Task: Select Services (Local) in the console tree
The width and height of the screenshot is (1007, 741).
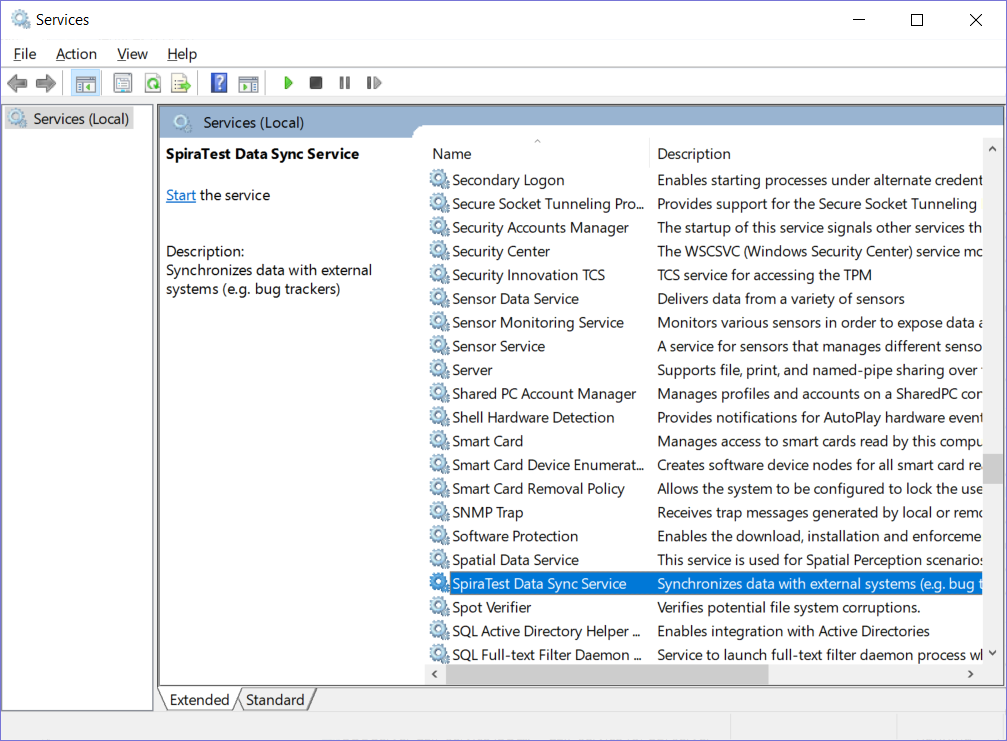Action: [x=81, y=119]
